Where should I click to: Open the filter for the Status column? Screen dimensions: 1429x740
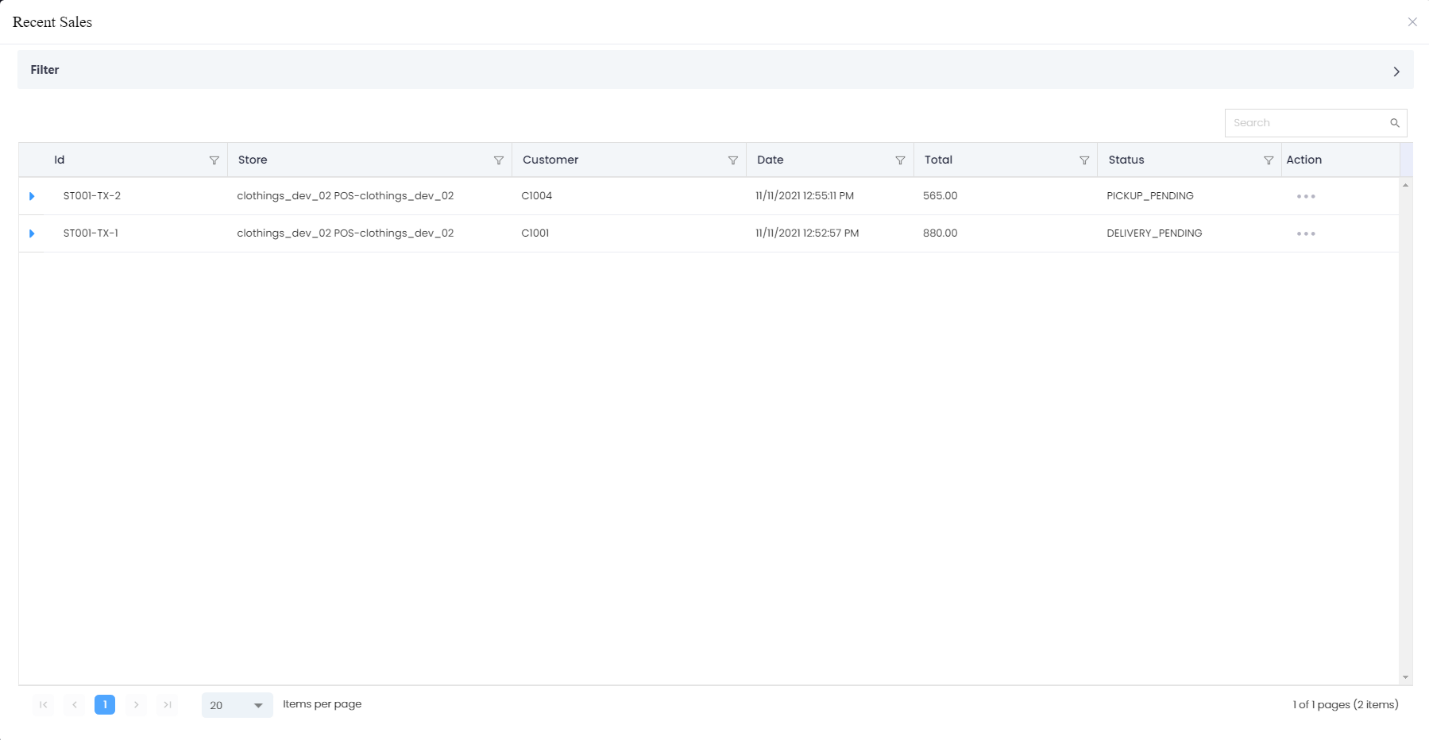(1268, 159)
